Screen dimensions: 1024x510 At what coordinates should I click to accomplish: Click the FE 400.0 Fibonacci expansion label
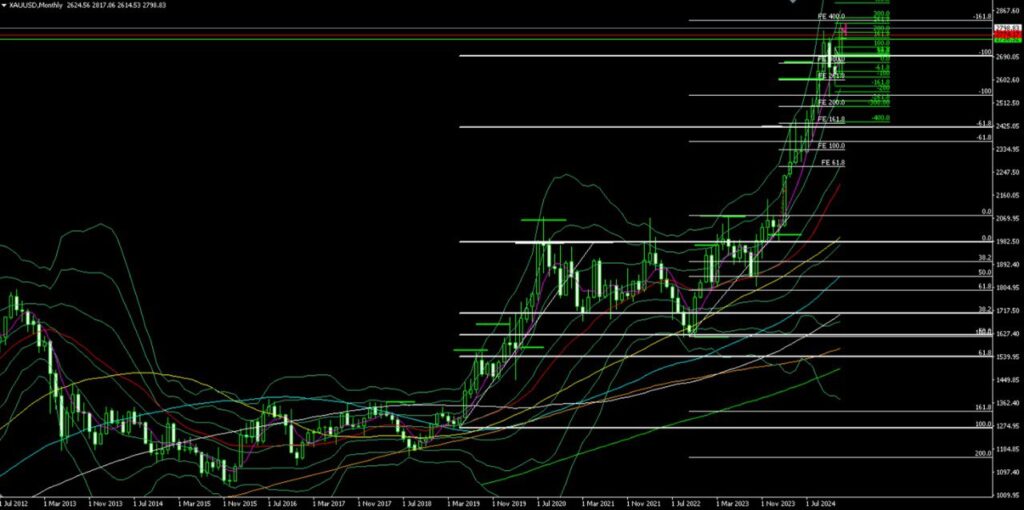831,16
